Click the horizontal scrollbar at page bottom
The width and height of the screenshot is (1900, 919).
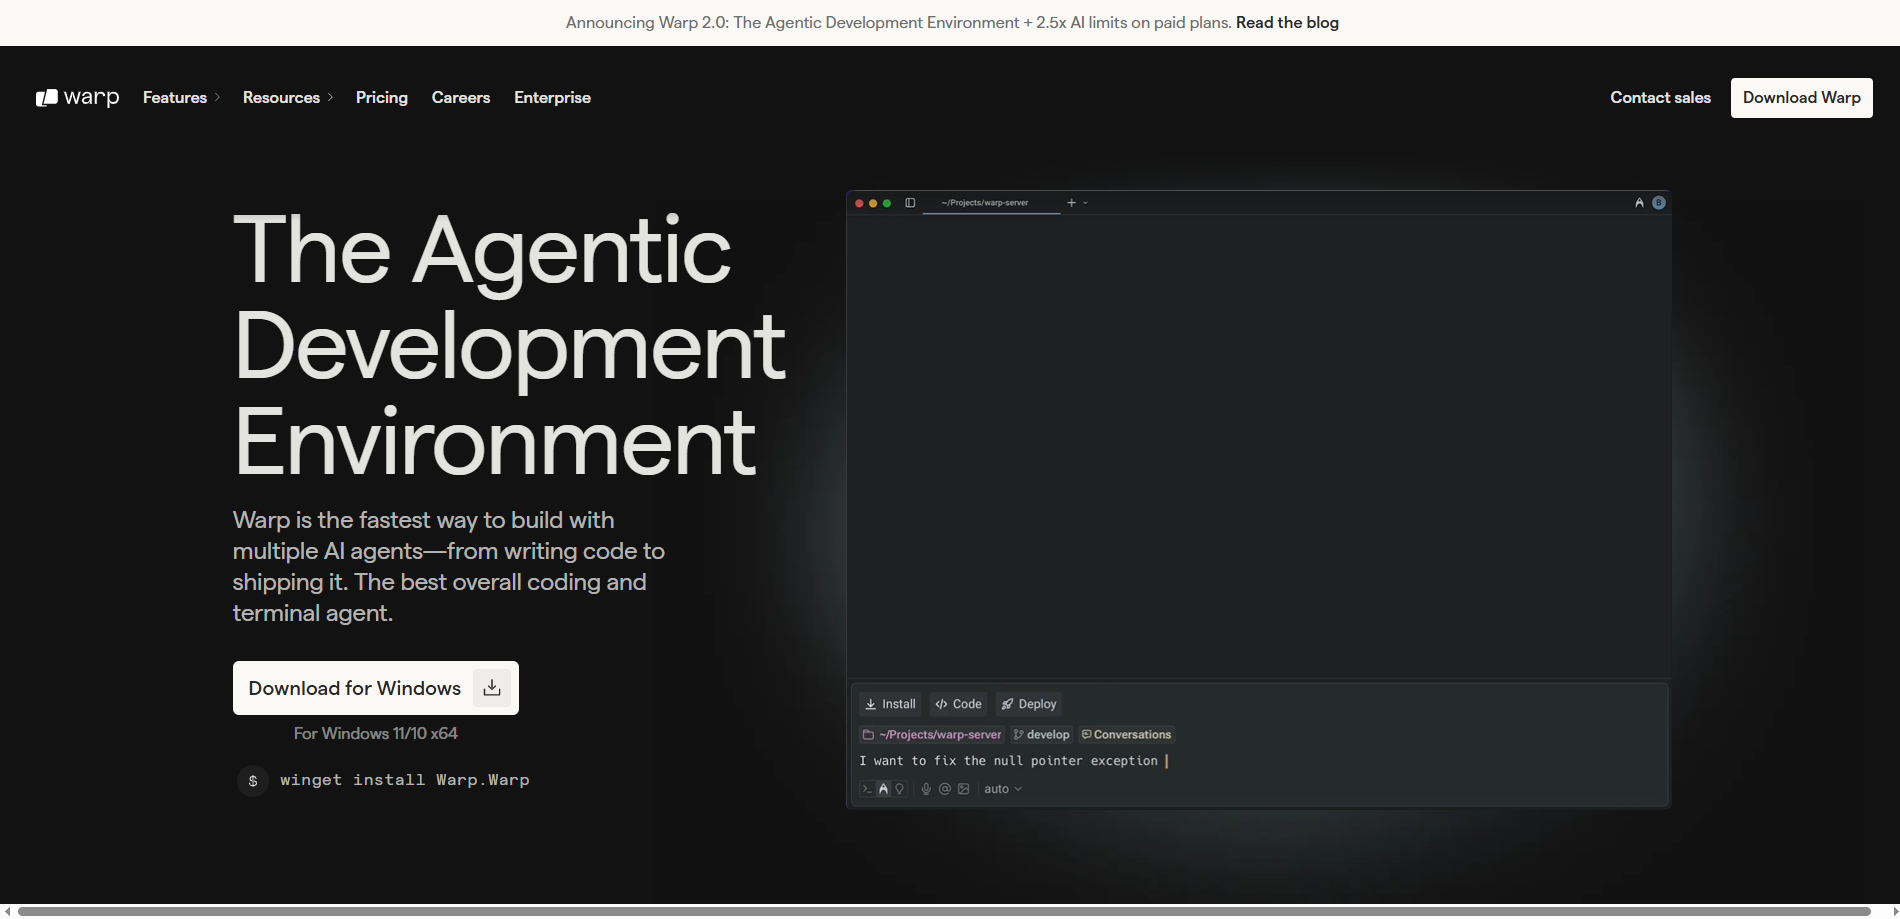(x=944, y=911)
